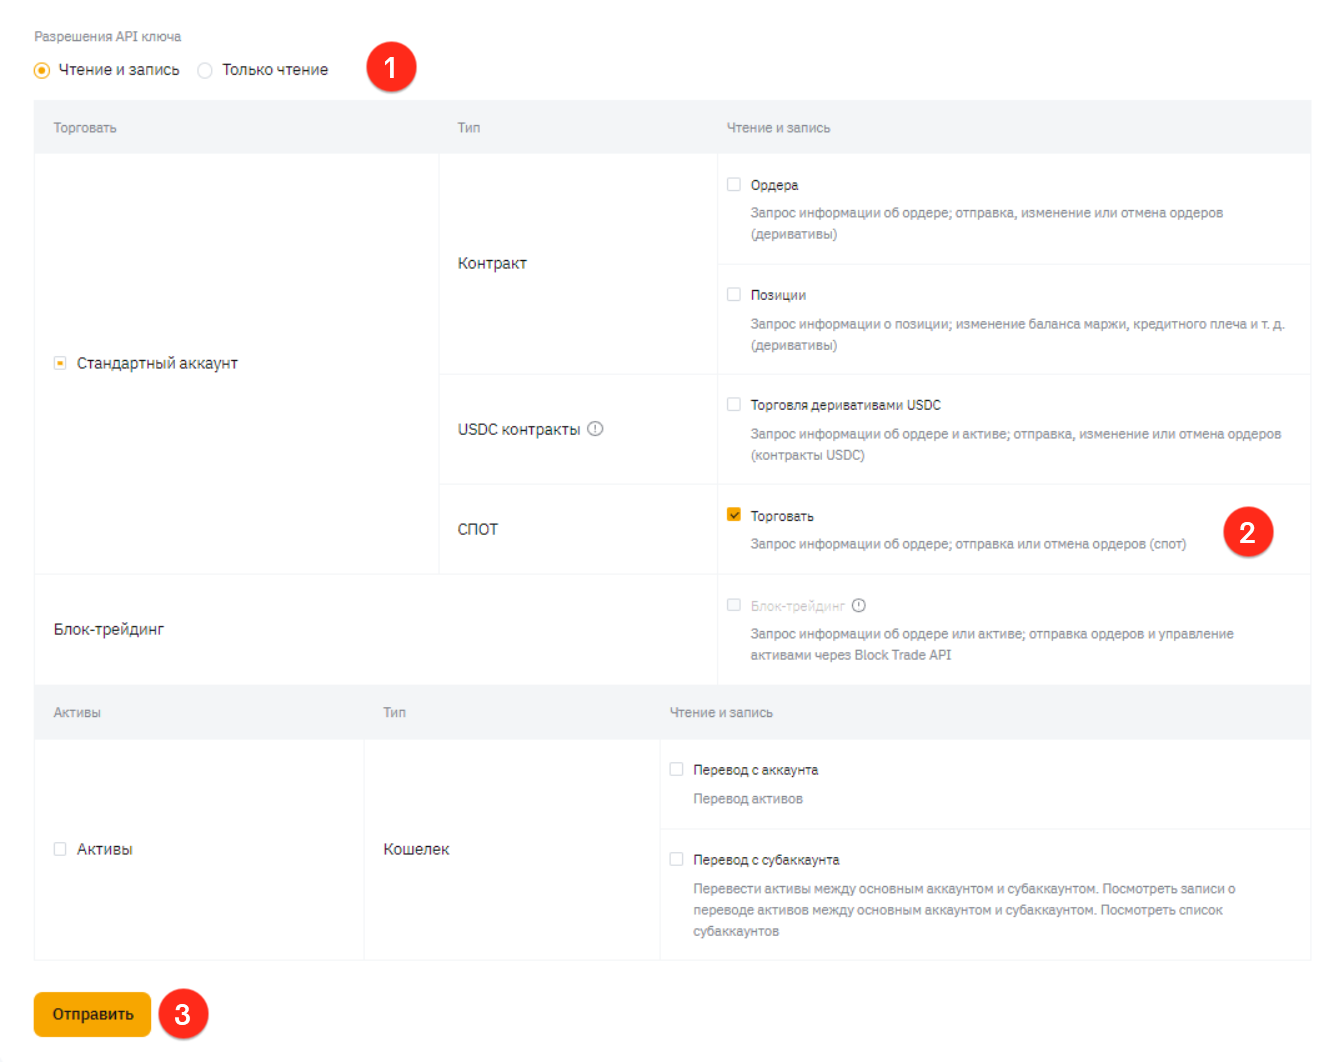Check the Активы group checkbox
The image size is (1344, 1062).
pyautogui.click(x=60, y=849)
